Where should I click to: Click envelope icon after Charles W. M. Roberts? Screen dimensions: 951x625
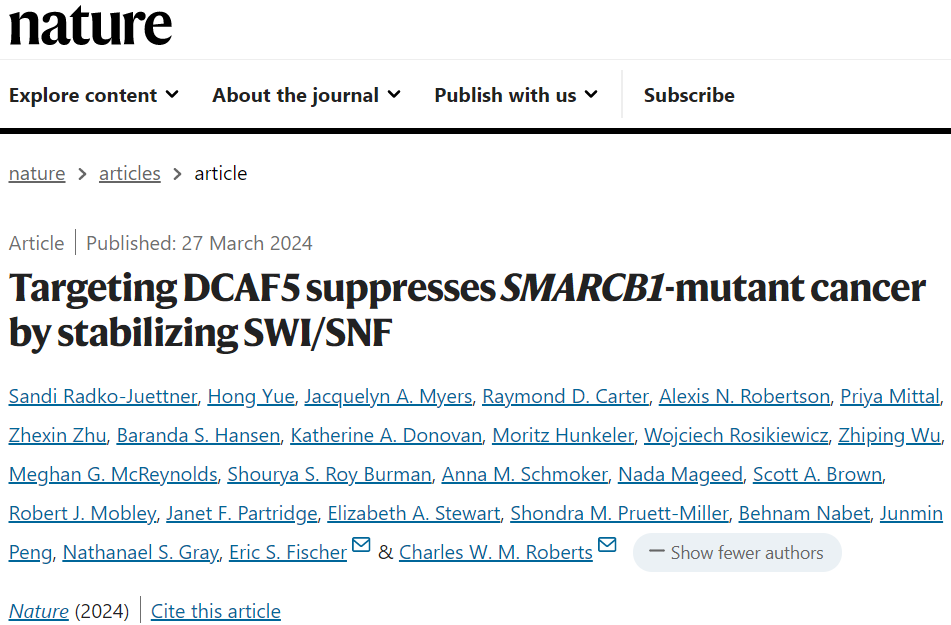(x=607, y=544)
